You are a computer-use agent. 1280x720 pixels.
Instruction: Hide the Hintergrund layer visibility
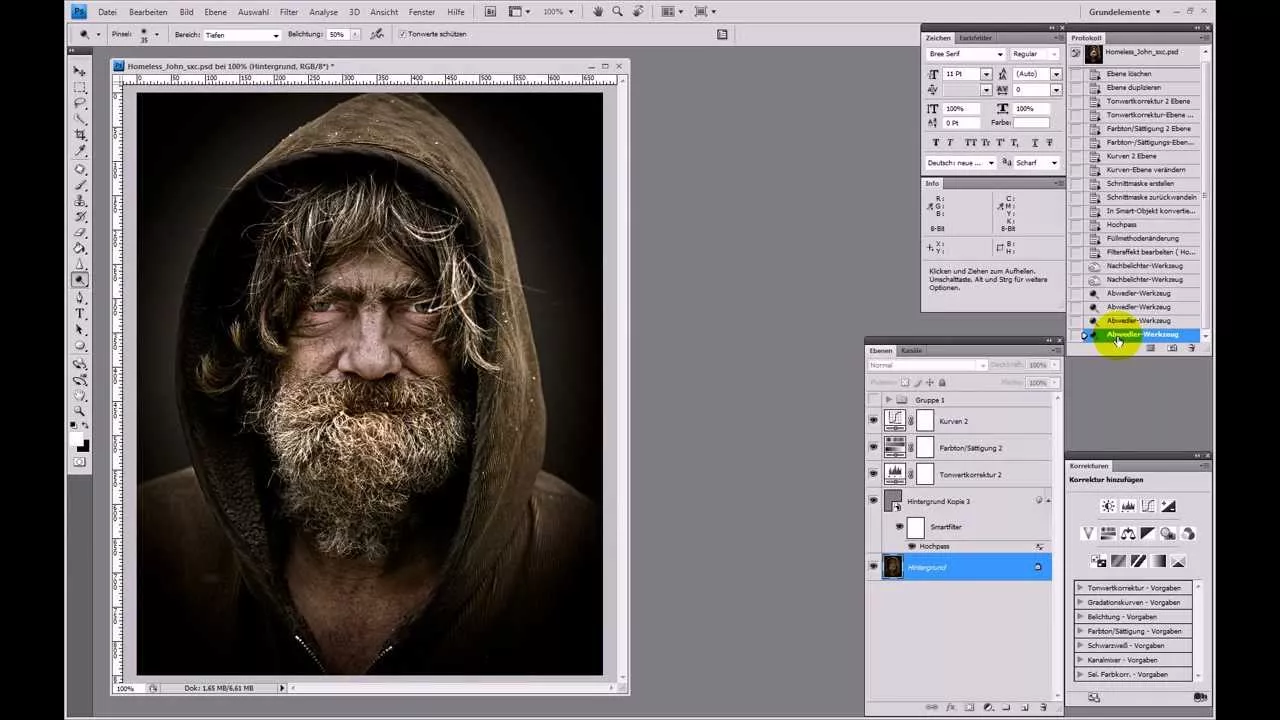click(873, 567)
